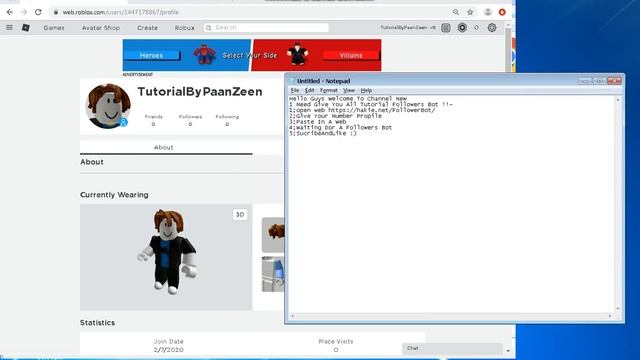Click Notepad horizontal scrollbar left arrow
This screenshot has width=640, height=360.
pyautogui.click(x=292, y=316)
